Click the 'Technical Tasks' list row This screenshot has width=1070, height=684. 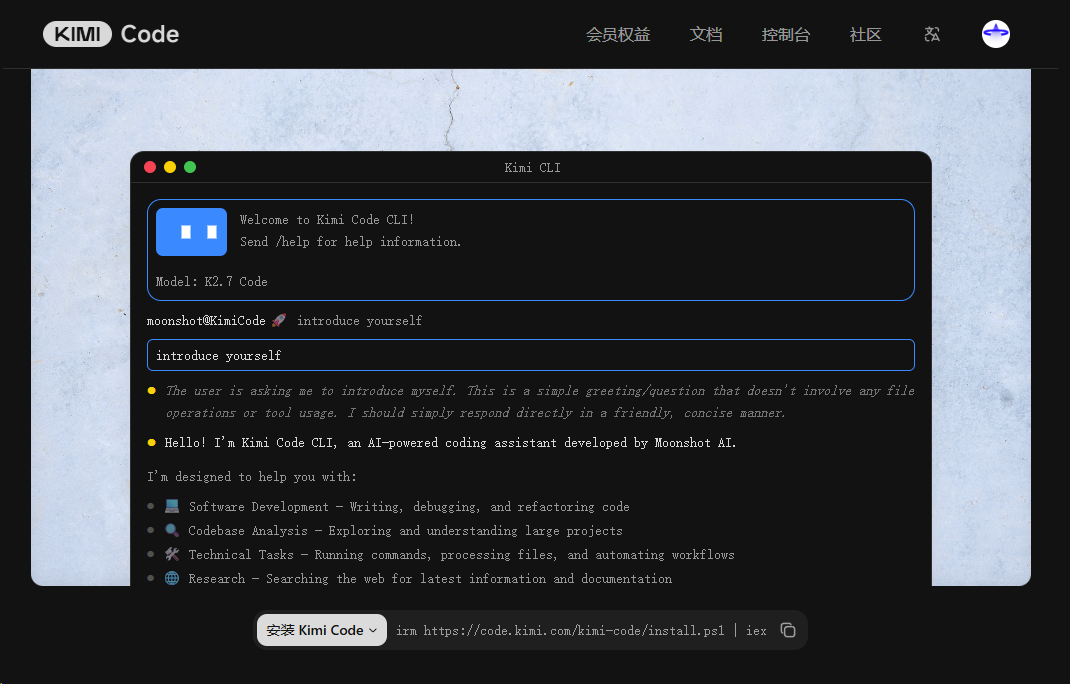pos(441,554)
